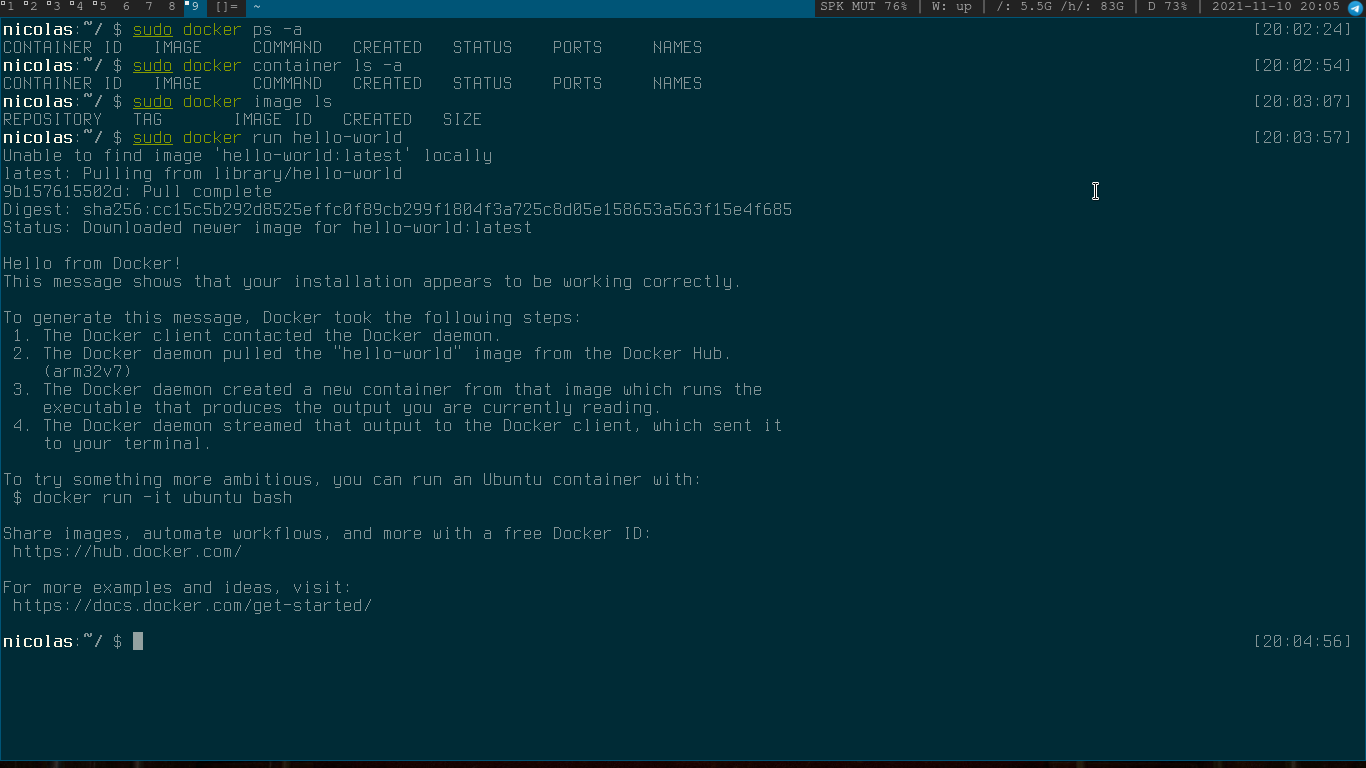Click the 'sudo docker container ls -a' command
Screen dimensions: 1366x768
267,66
